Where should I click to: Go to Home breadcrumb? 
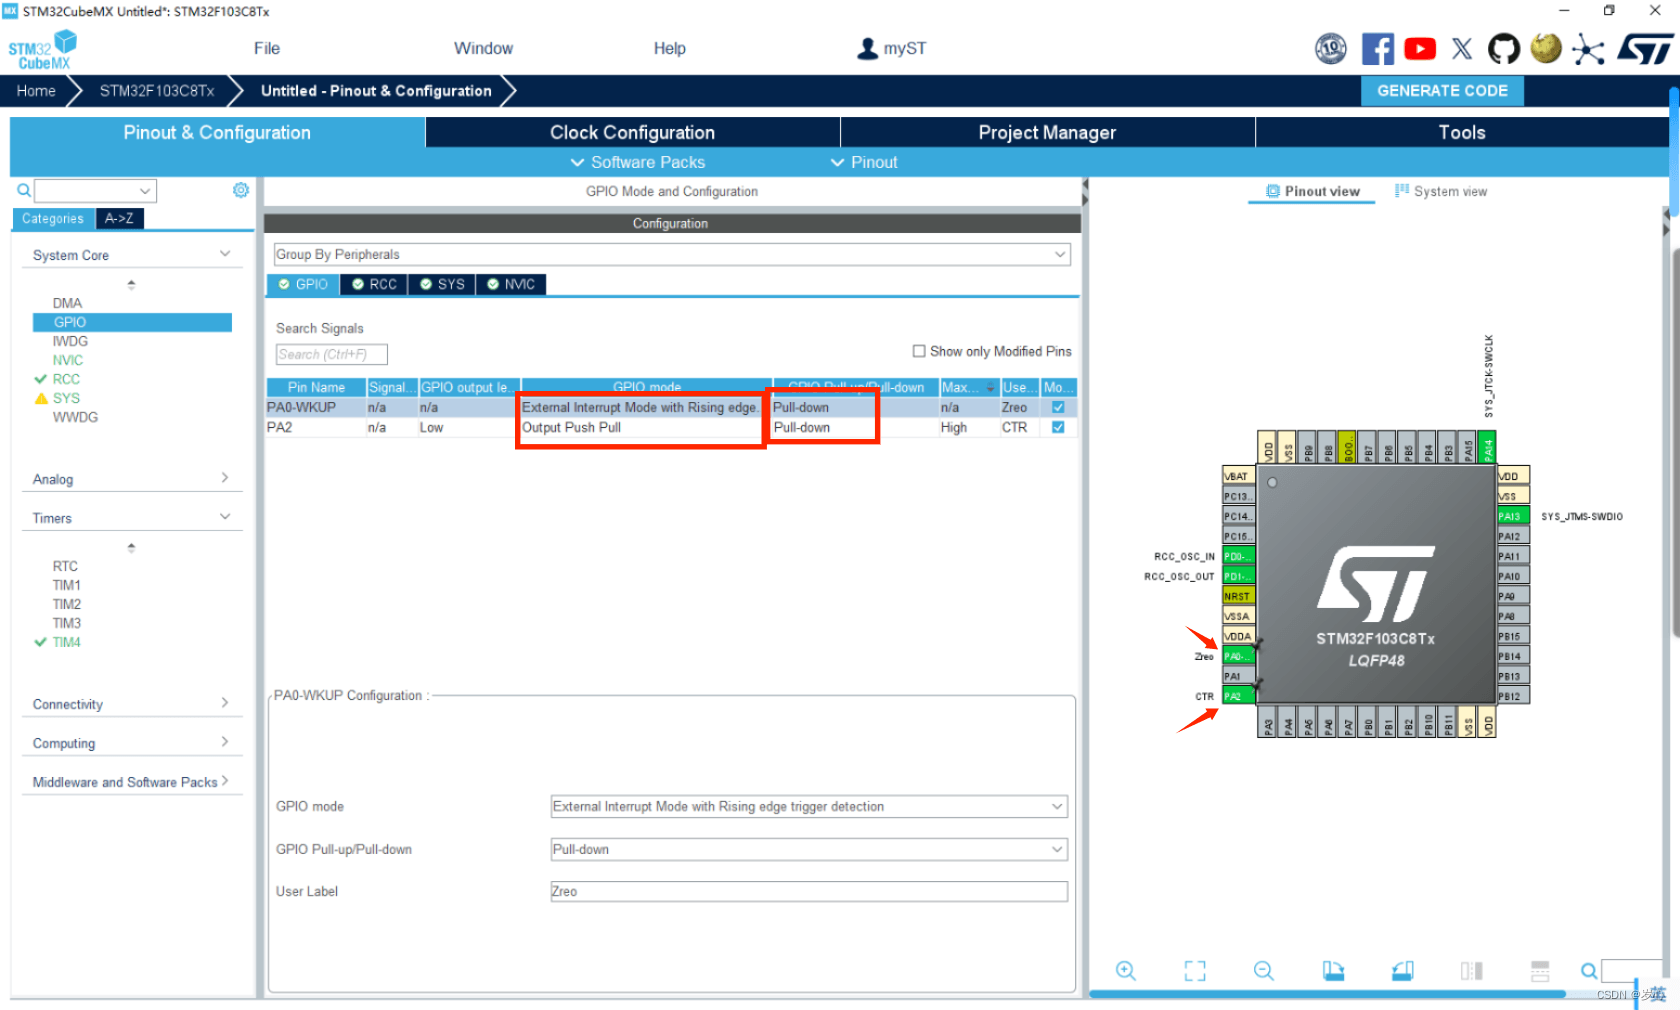tap(36, 90)
